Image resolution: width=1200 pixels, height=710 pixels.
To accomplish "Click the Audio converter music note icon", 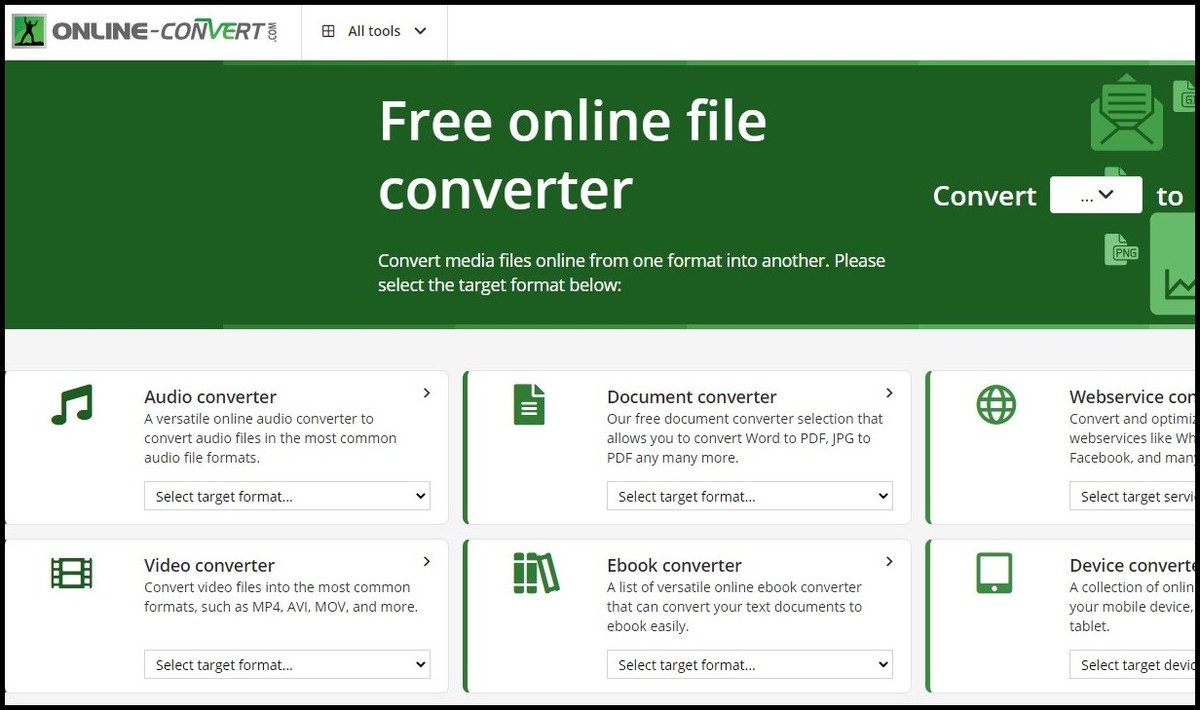I will point(71,404).
